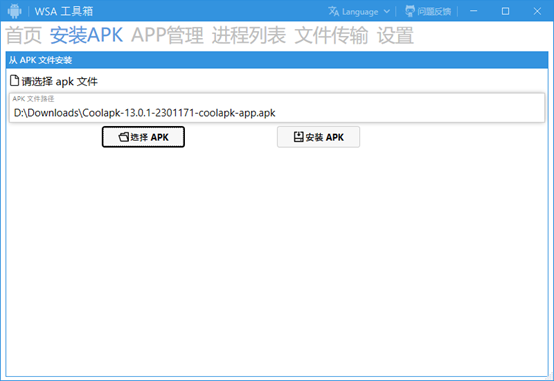Open the APP管理 tab
Image resolution: width=554 pixels, height=381 pixels.
point(167,35)
